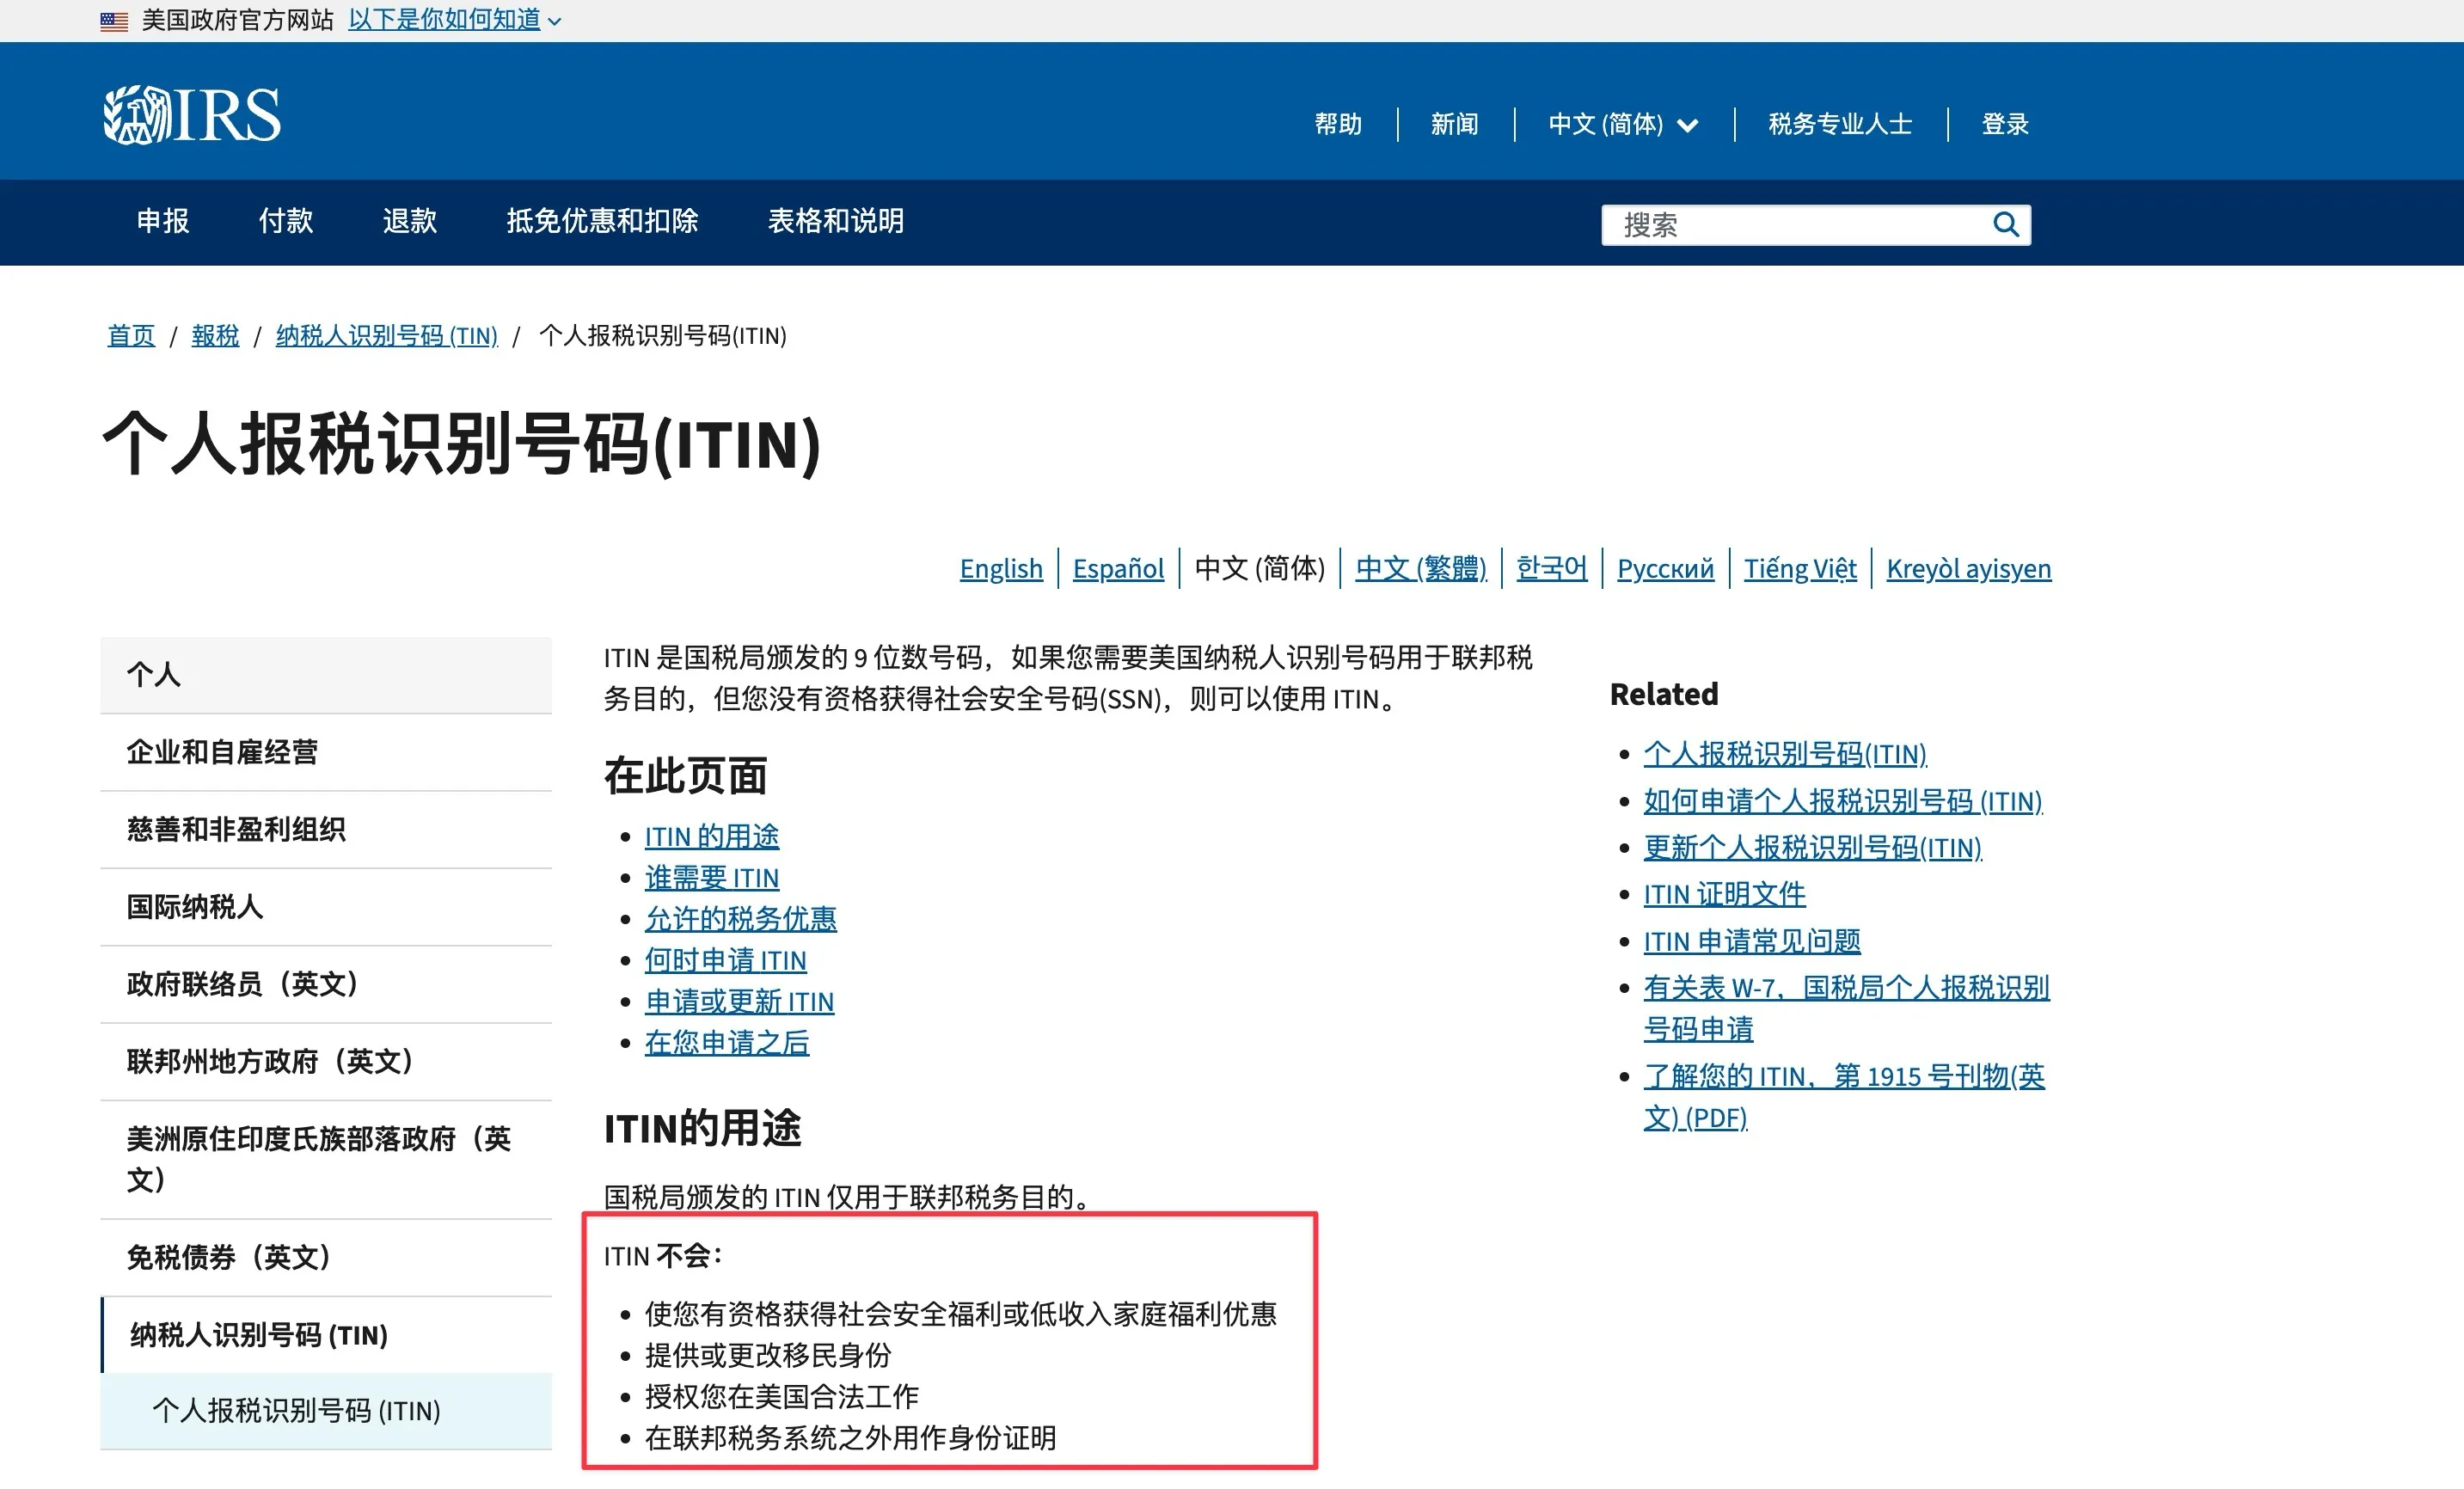Jump to 在您申请之后 section
2464x1489 pixels.
click(727, 1043)
